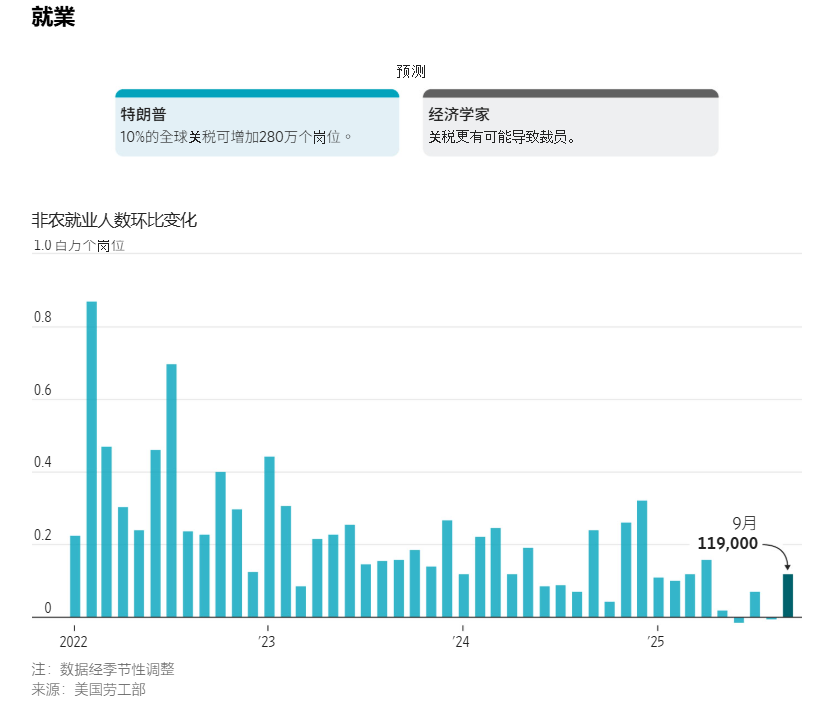Click the 0.8 y-axis label
This screenshot has width=833, height=706.
42,319
